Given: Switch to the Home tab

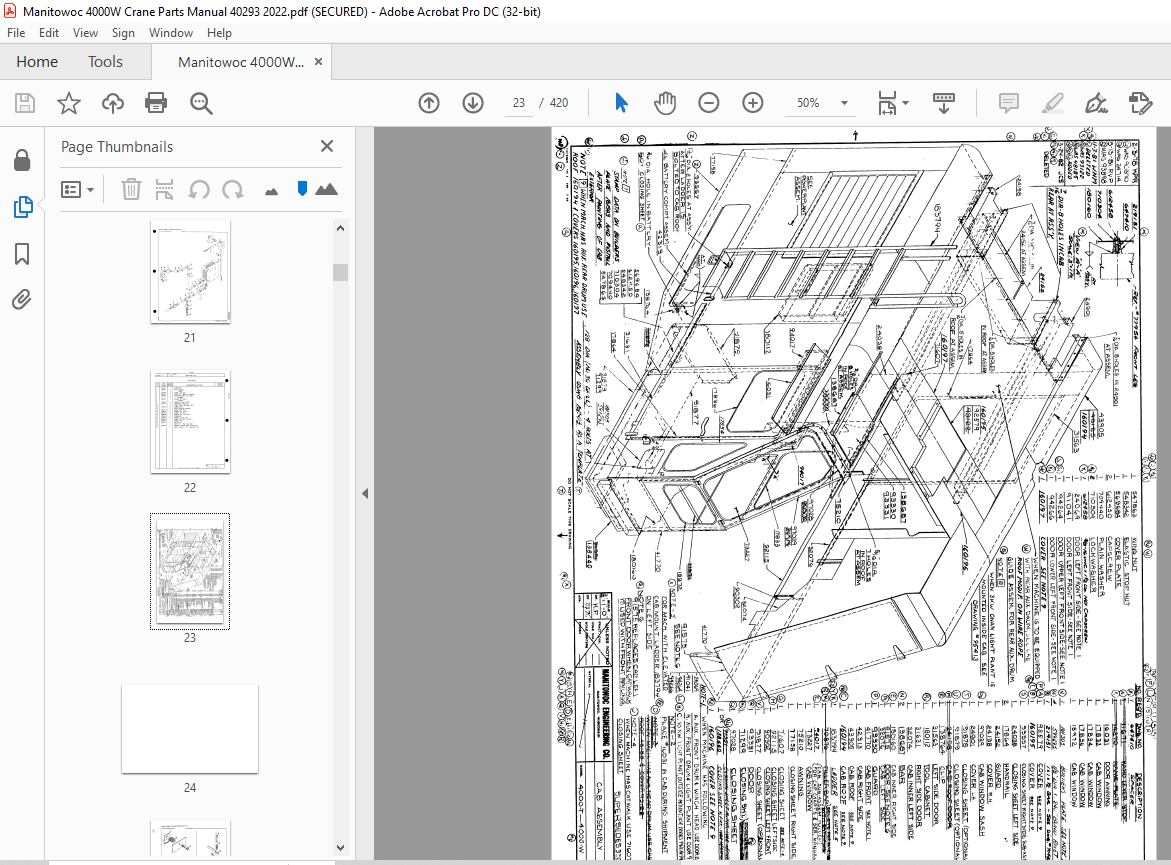Looking at the screenshot, I should pos(37,62).
